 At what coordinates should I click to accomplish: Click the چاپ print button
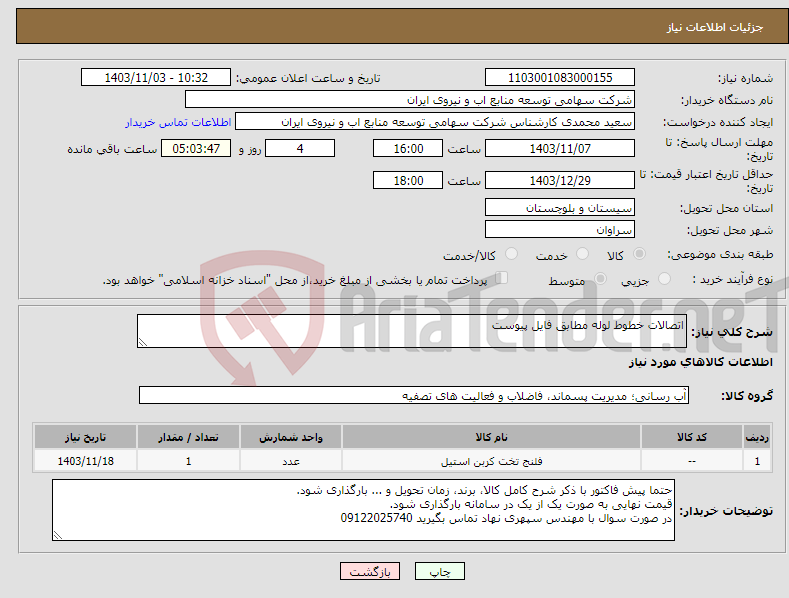click(x=439, y=571)
